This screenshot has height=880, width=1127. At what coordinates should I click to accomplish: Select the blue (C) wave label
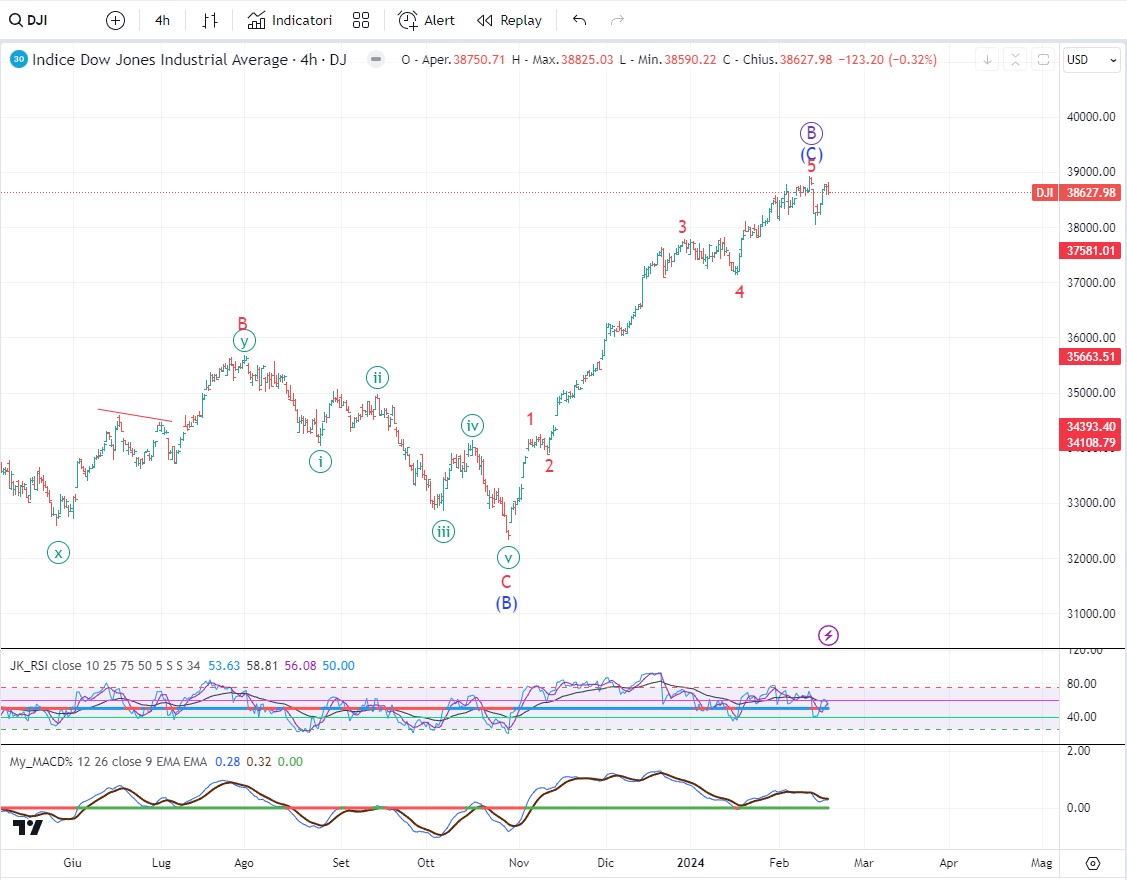coord(811,155)
